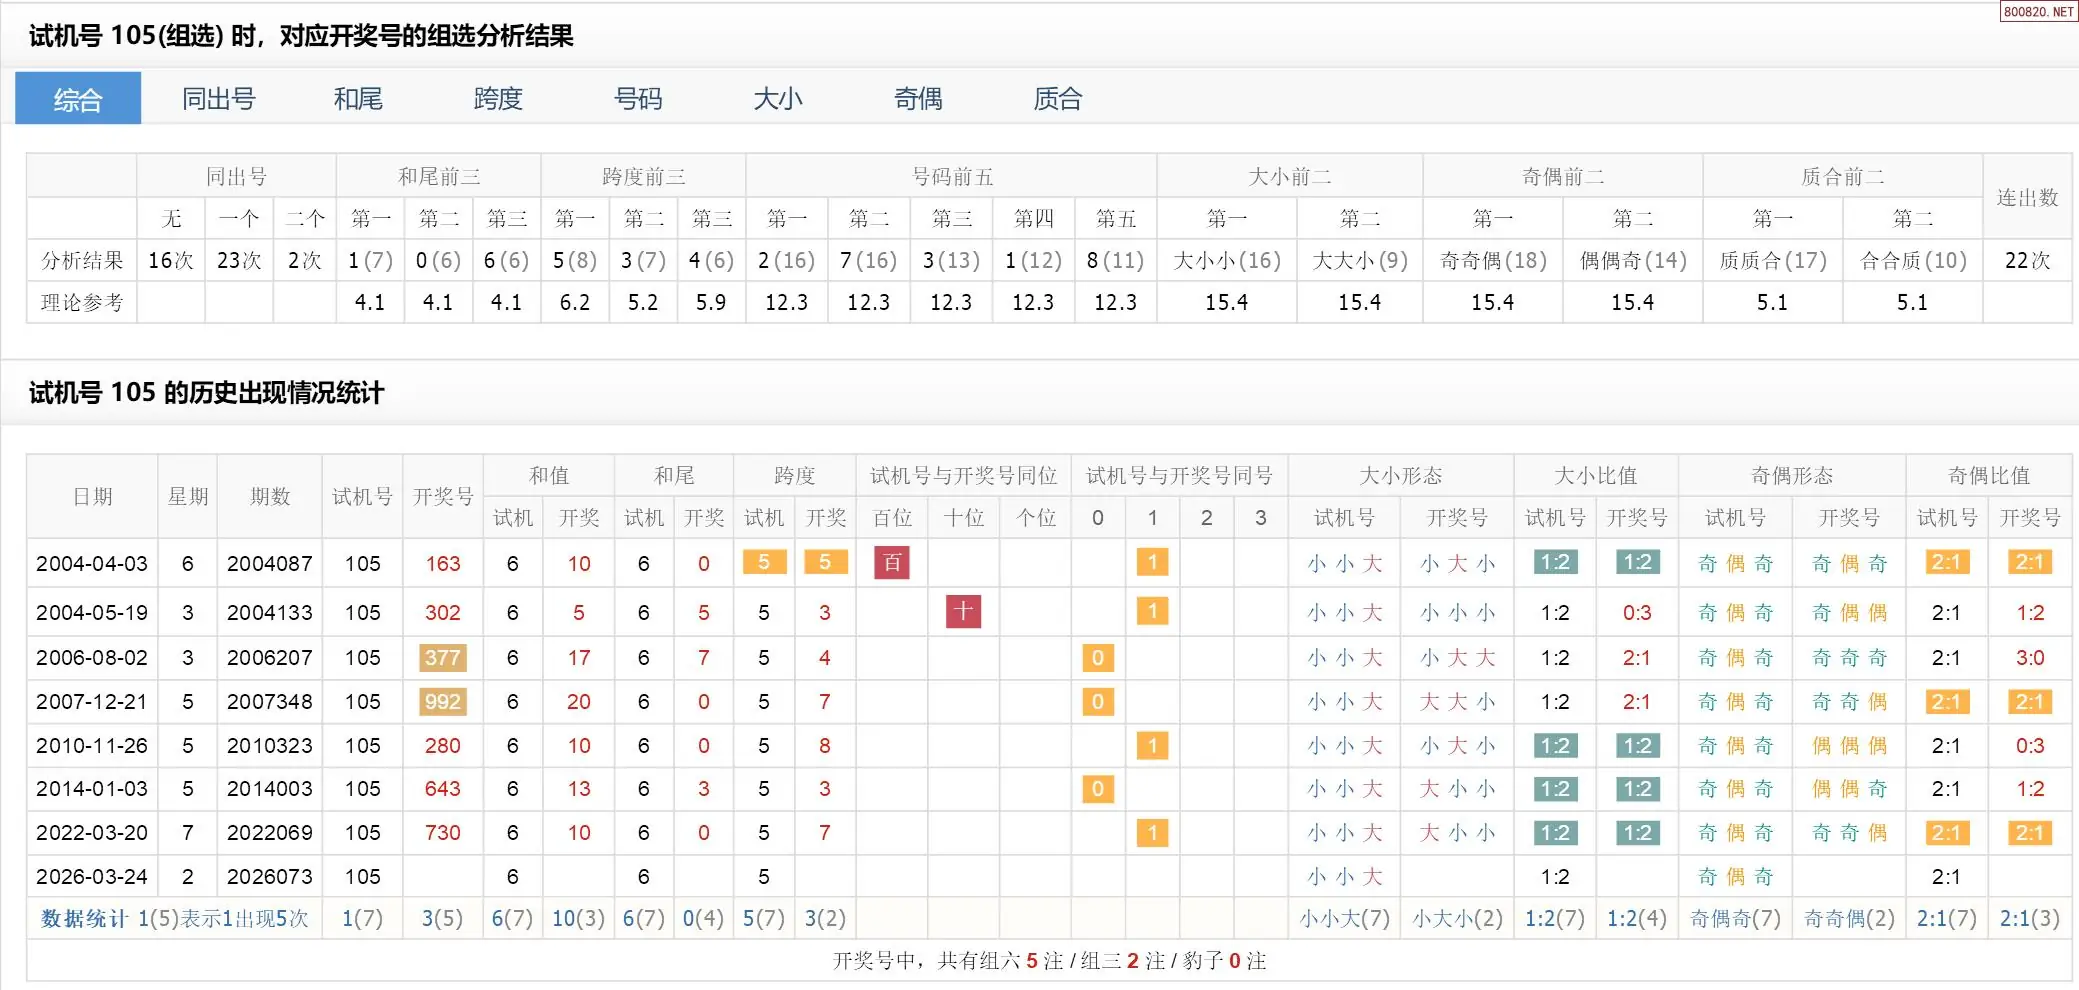2079x990 pixels.
Task: Click period number 2026073
Action: (269, 877)
